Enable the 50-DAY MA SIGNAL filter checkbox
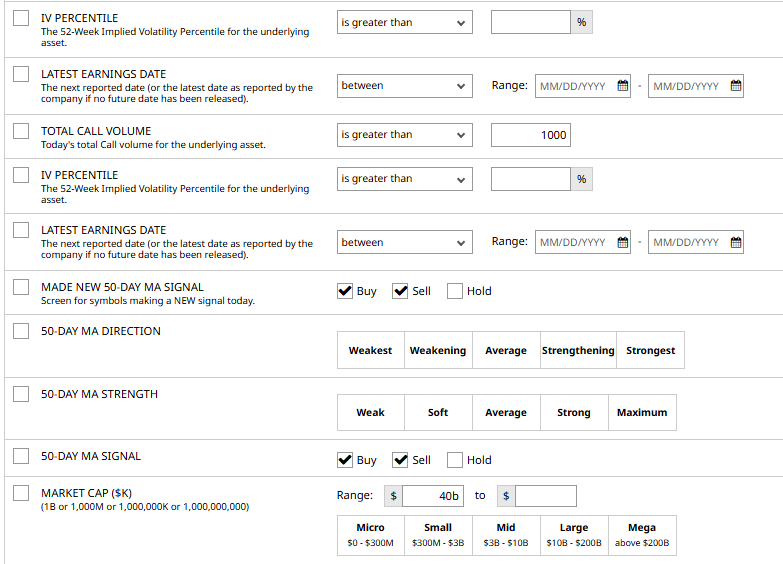This screenshot has height=564, width=783. tap(21, 456)
